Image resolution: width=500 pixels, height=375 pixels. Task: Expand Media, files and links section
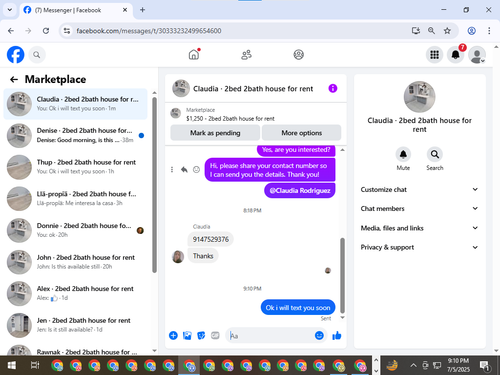point(419,228)
